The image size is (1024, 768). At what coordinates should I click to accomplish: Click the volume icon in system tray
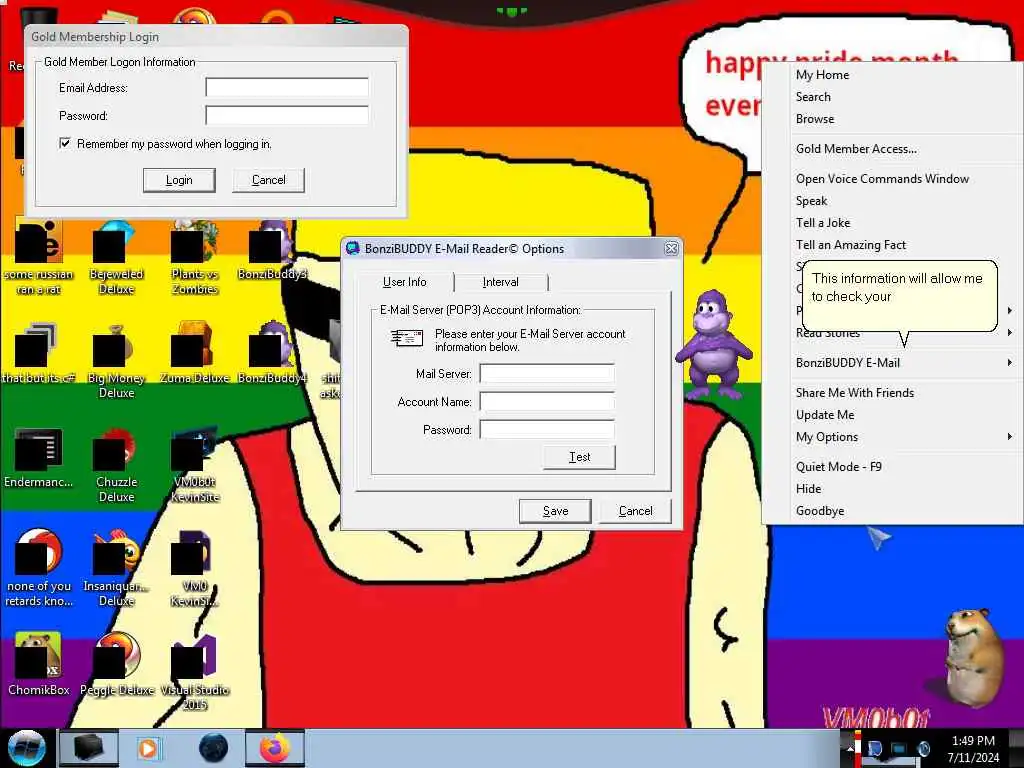click(x=923, y=748)
